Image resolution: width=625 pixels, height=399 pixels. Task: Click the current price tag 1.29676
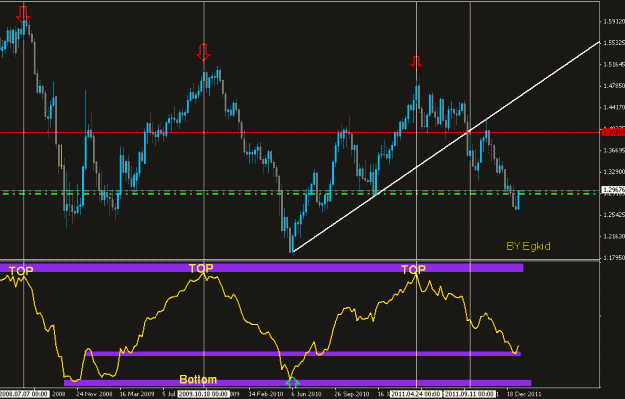pos(613,190)
